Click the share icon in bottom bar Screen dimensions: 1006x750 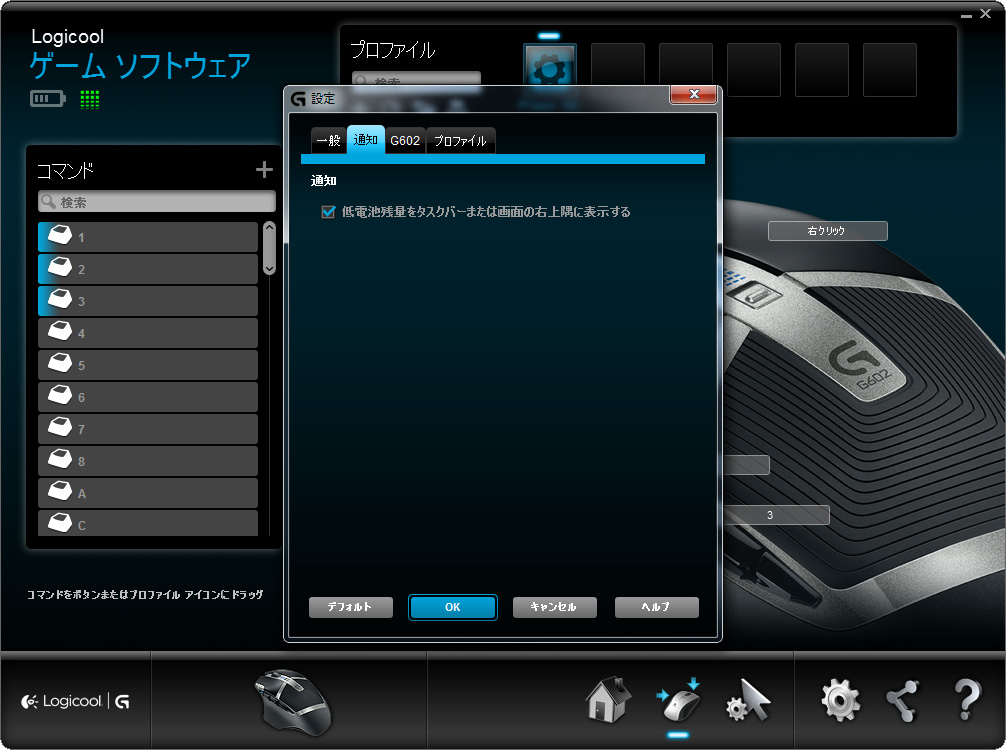(x=903, y=701)
